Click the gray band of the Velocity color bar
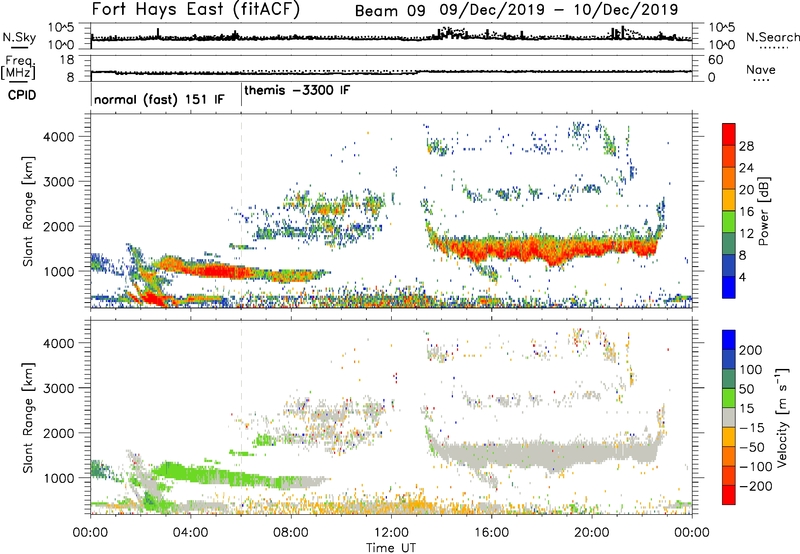Viewport: 800px width, 554px height. tap(729, 417)
